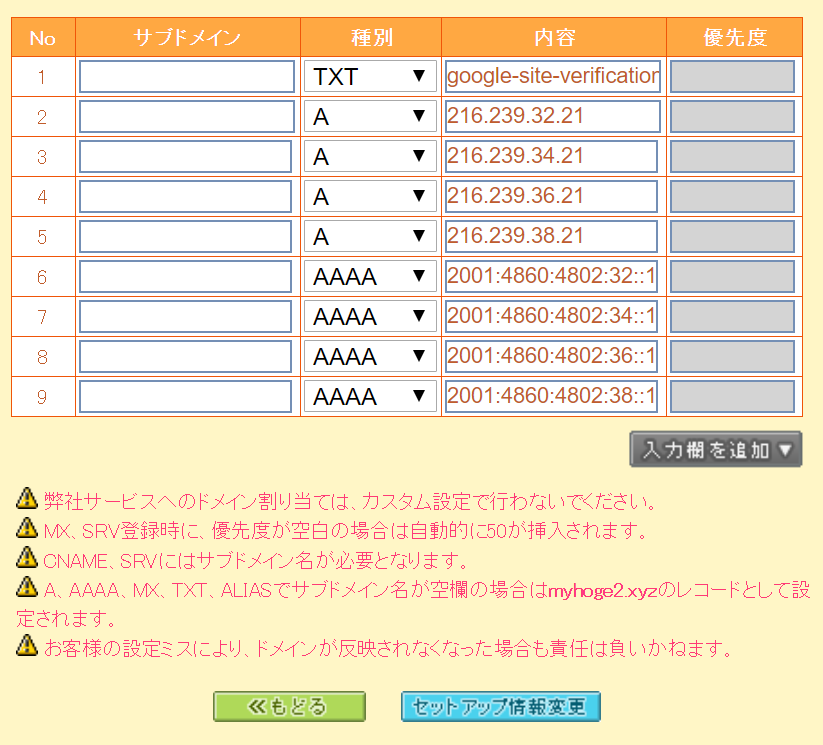The width and height of the screenshot is (823, 745).
Task: Click the subdomain field in row 9
Action: point(186,397)
